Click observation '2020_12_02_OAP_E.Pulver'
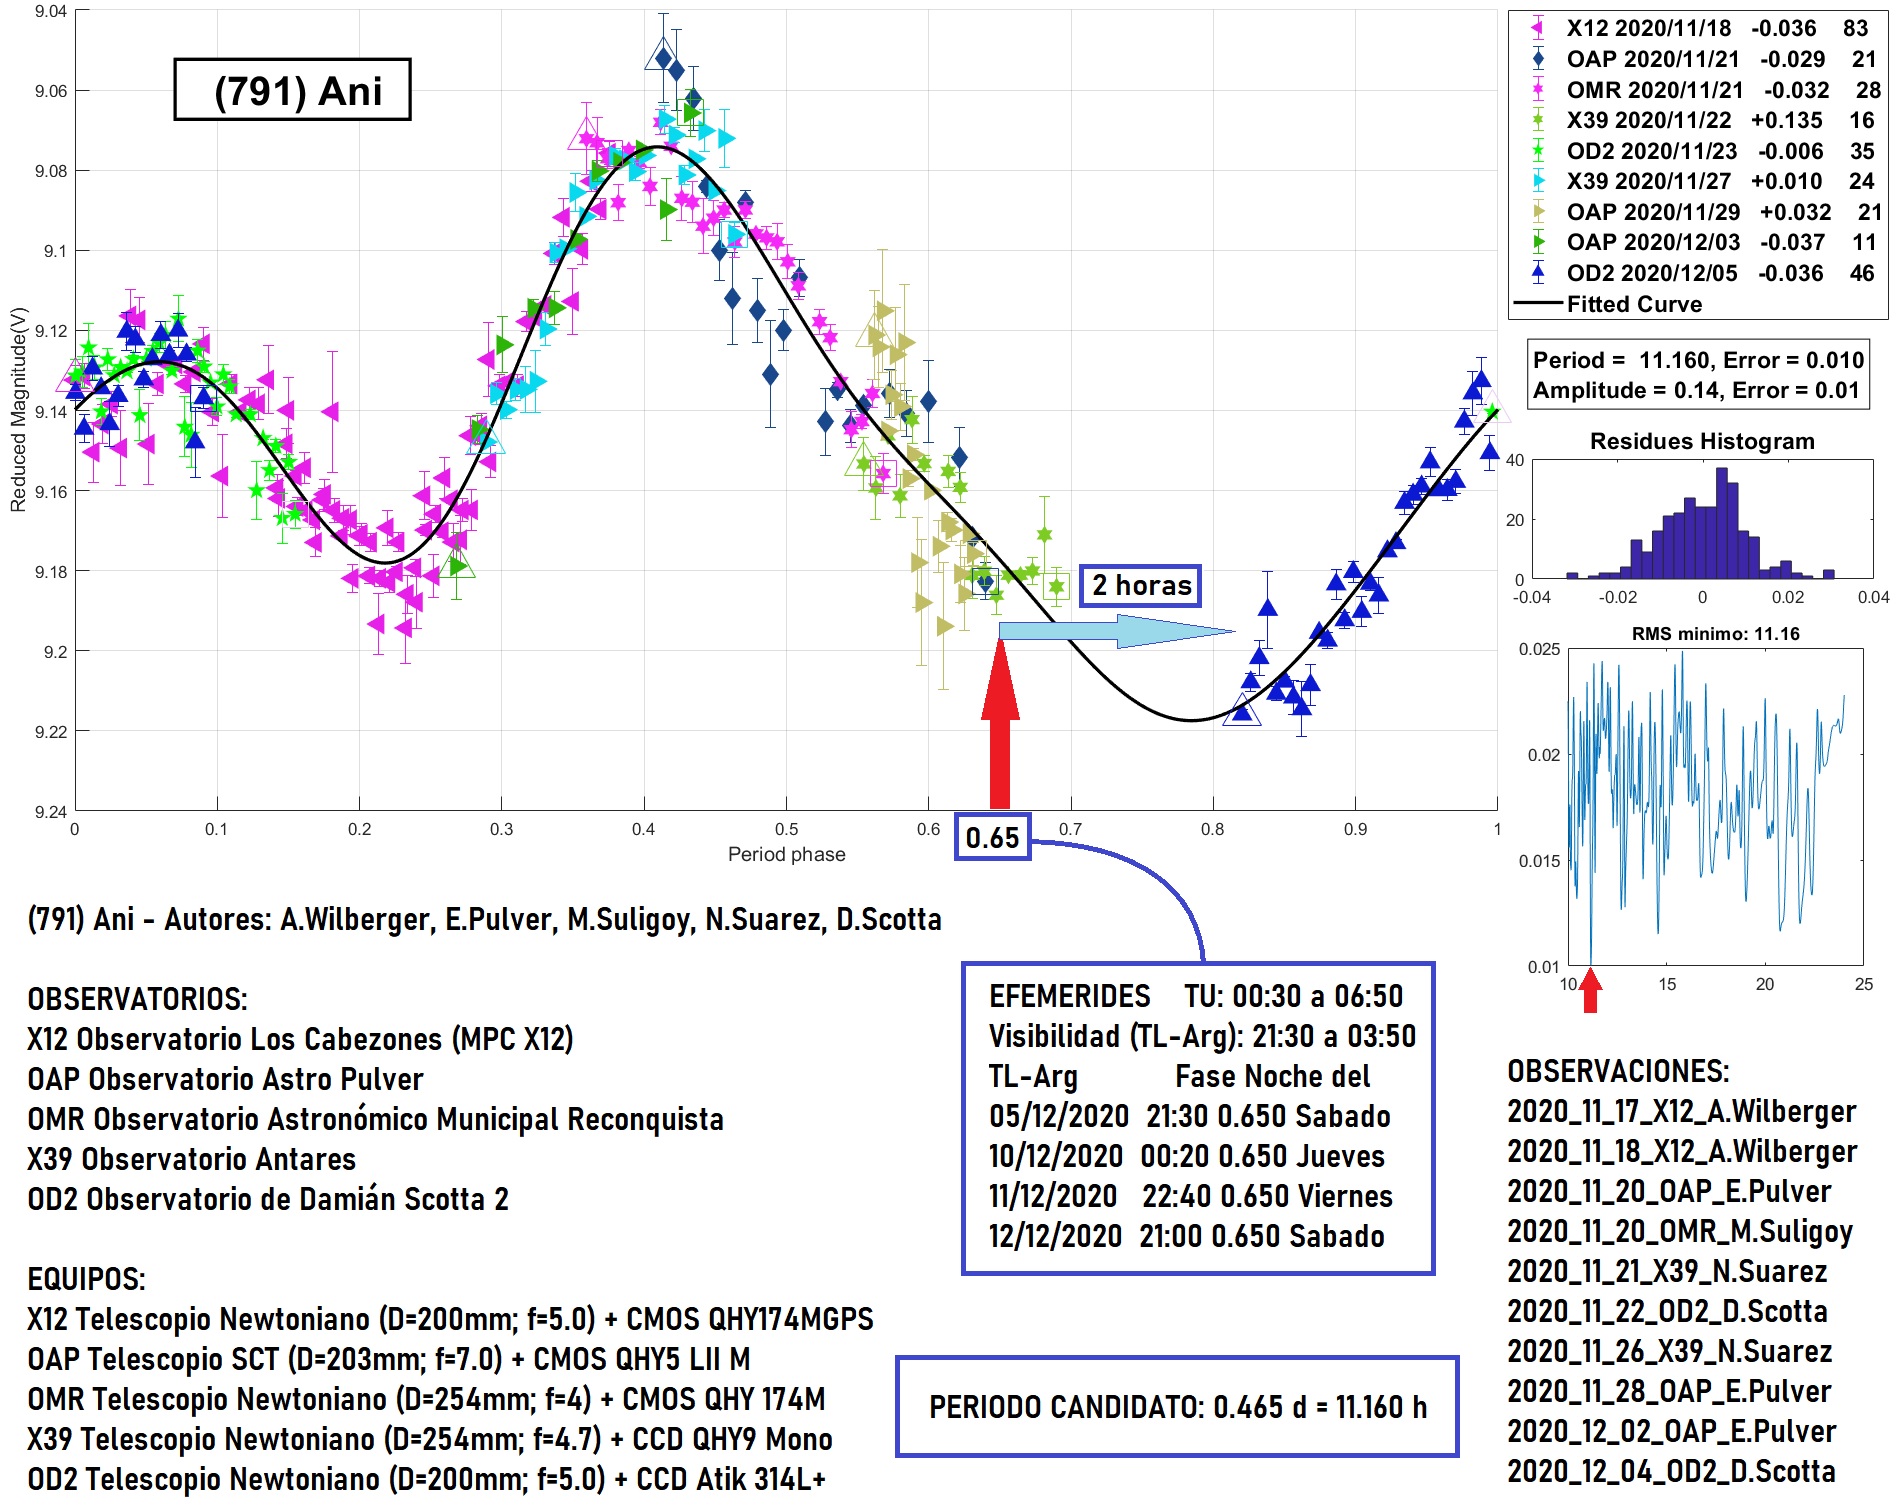 1671,1431
